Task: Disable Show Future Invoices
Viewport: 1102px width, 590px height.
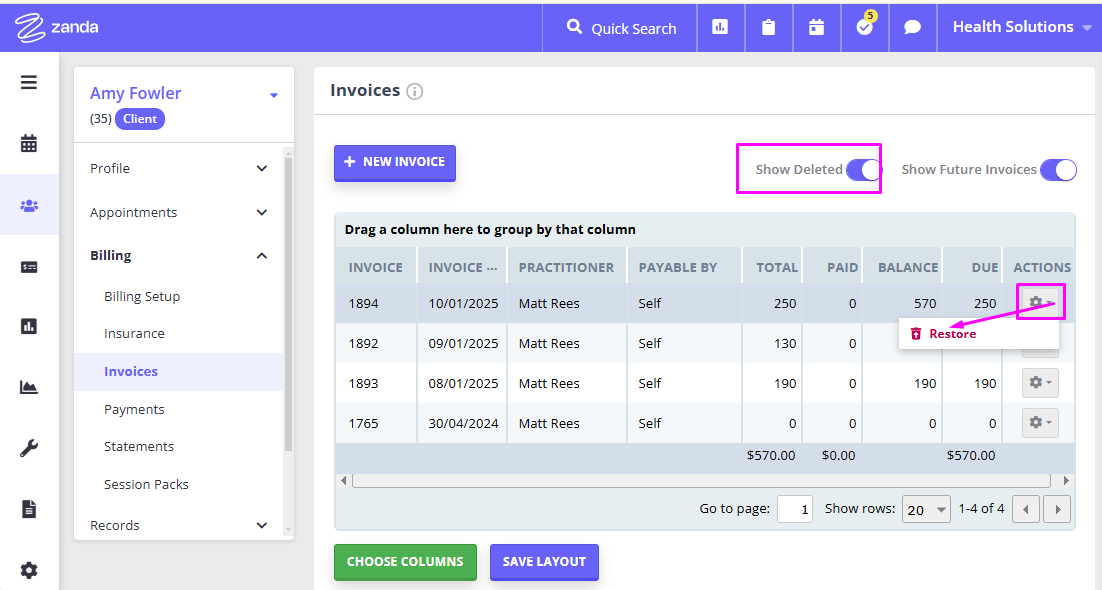Action: [x=1058, y=170]
